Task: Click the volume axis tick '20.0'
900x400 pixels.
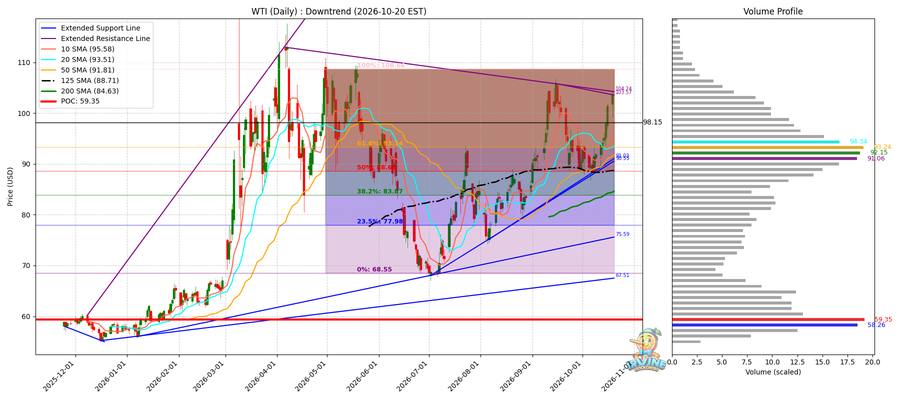Action: tap(873, 362)
